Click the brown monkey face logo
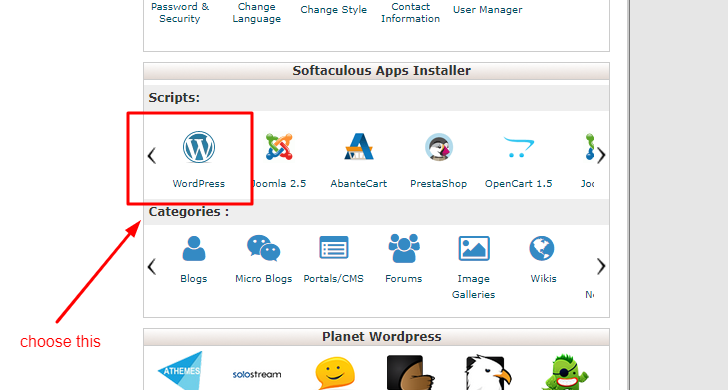 [x=410, y=373]
